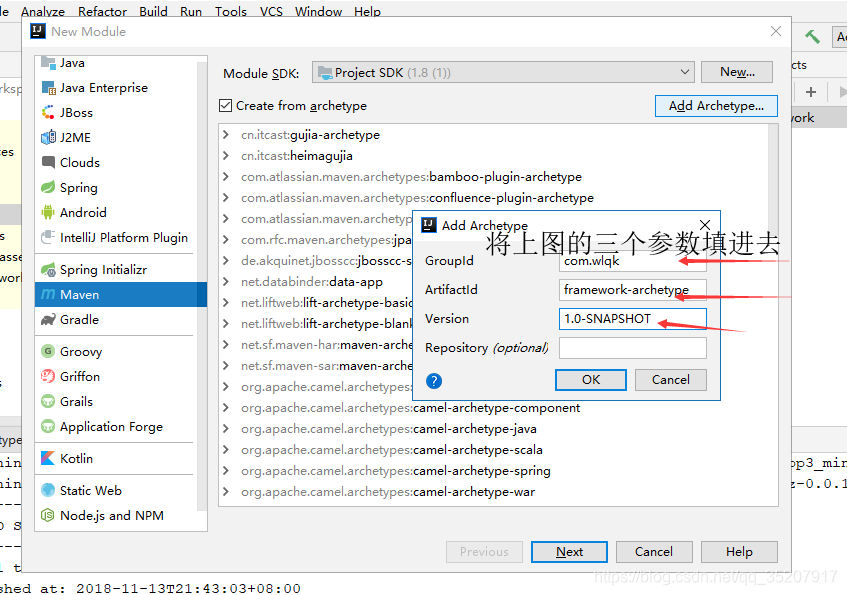Viewport: 847px width, 595px height.
Task: Select the Groovy icon
Action: click(x=48, y=351)
